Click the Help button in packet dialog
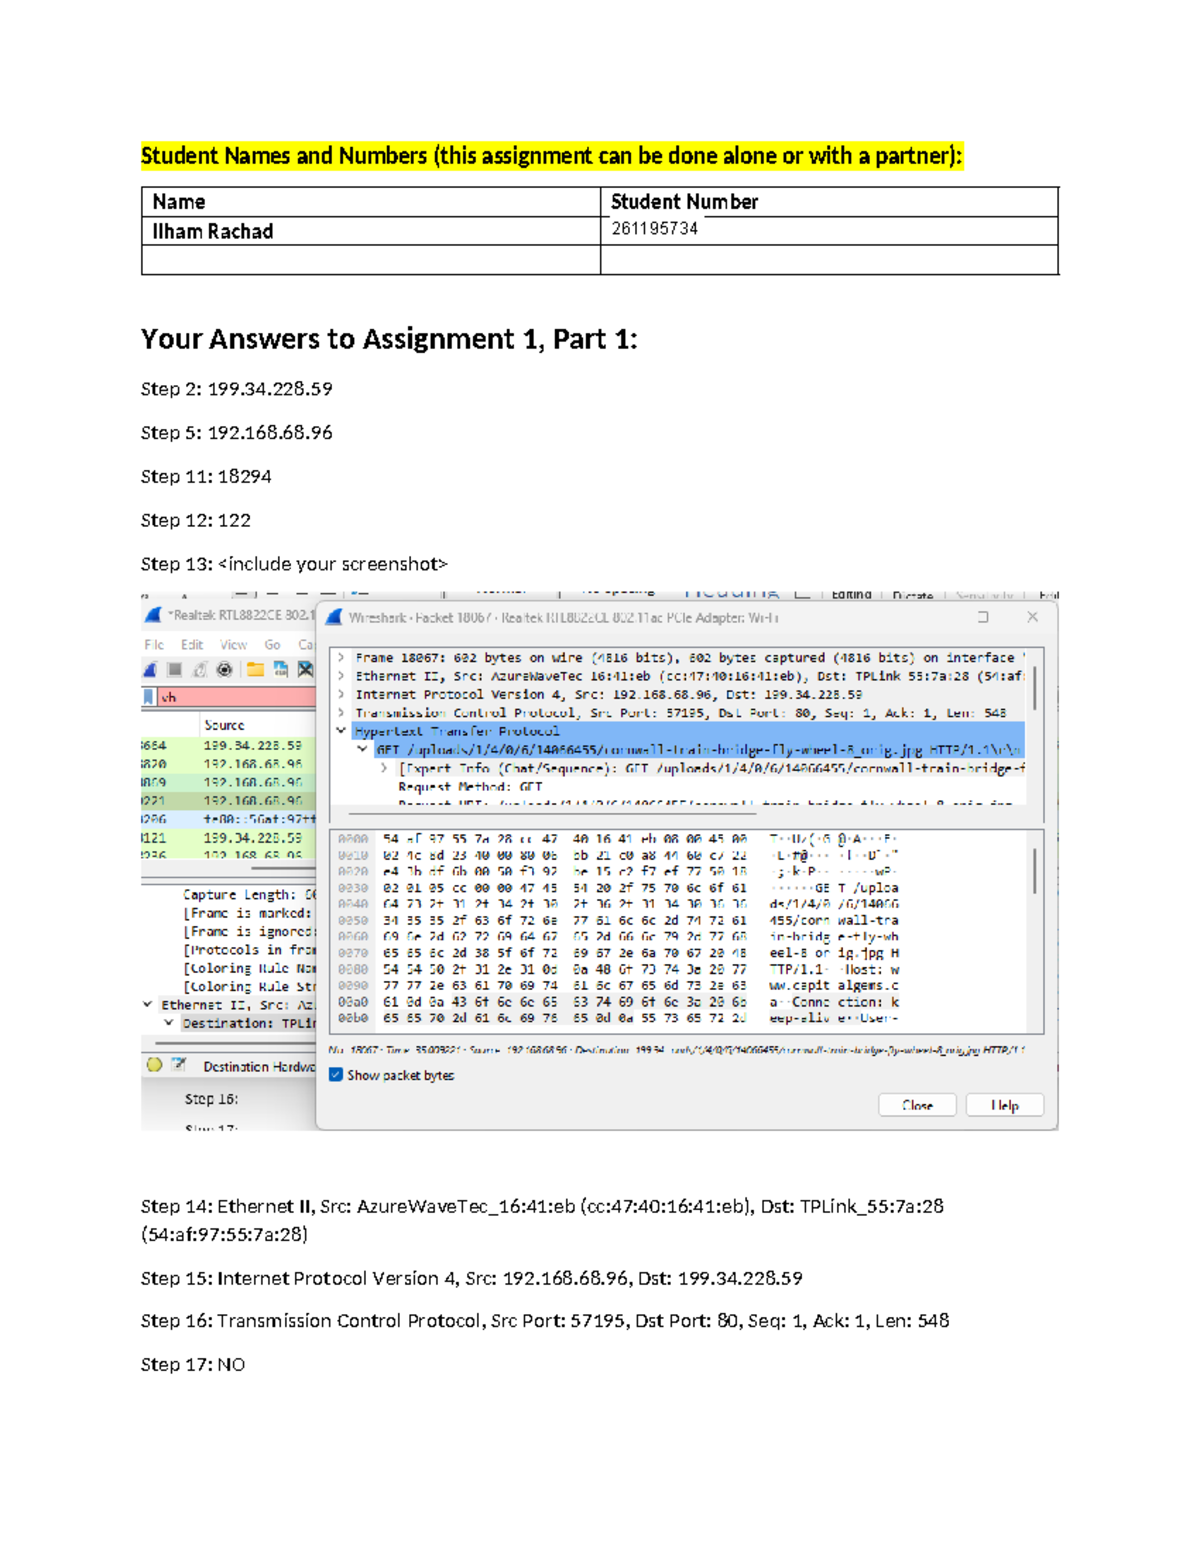The width and height of the screenshot is (1200, 1553). click(1004, 1106)
